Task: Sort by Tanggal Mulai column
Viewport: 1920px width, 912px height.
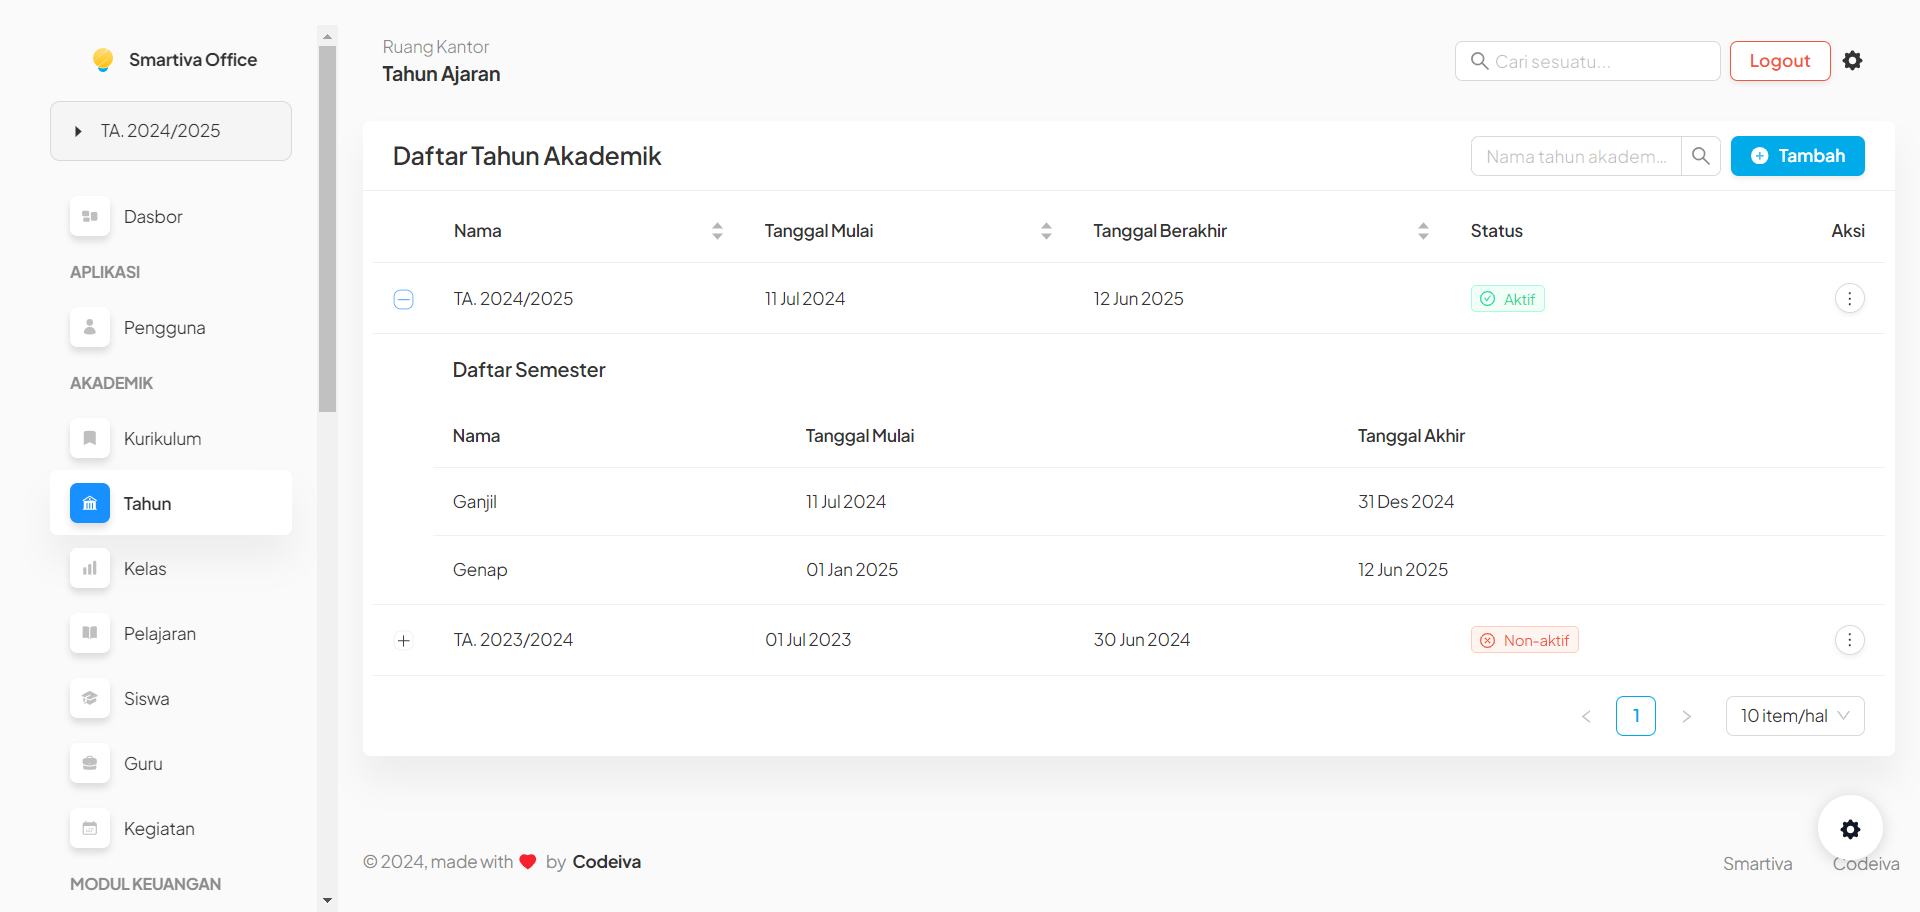Action: pyautogui.click(x=1046, y=231)
